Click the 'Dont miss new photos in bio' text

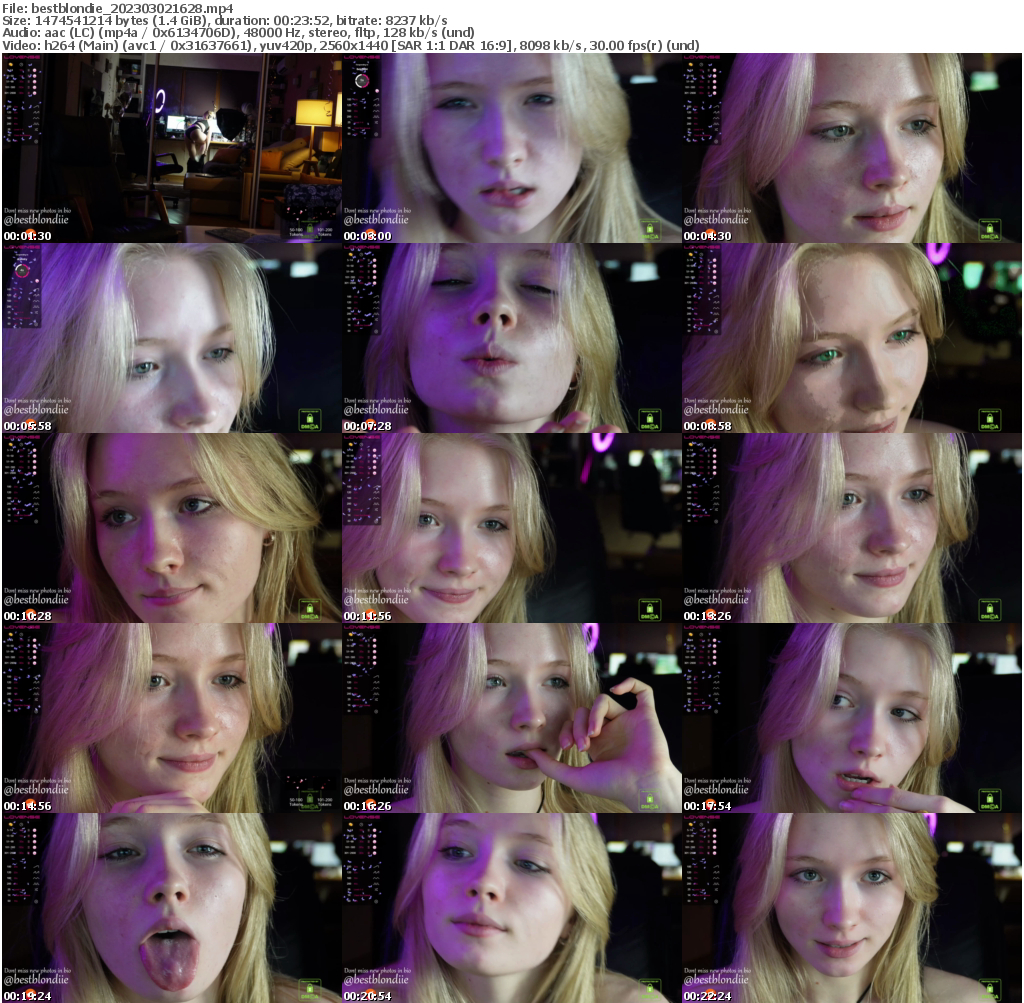[38, 210]
